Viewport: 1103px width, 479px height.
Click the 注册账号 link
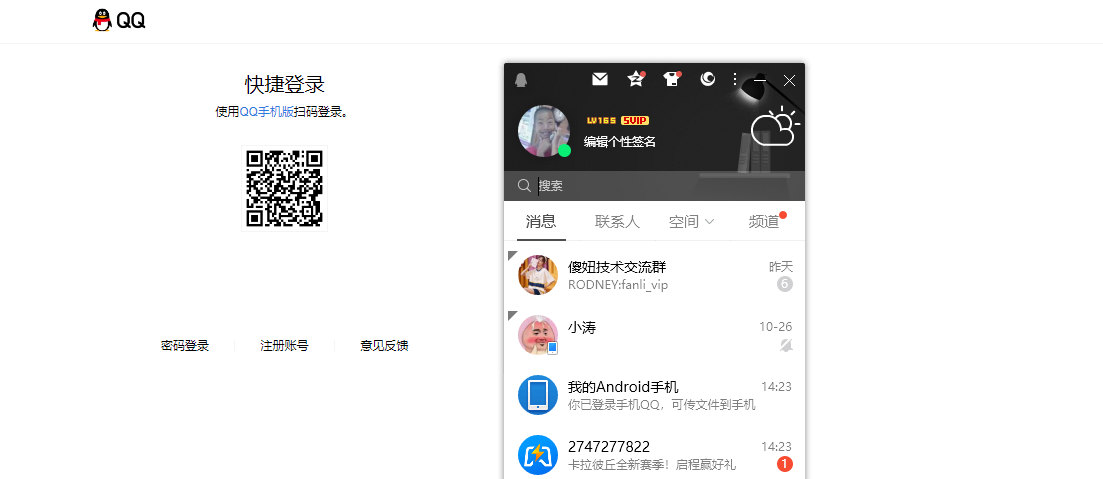(284, 346)
